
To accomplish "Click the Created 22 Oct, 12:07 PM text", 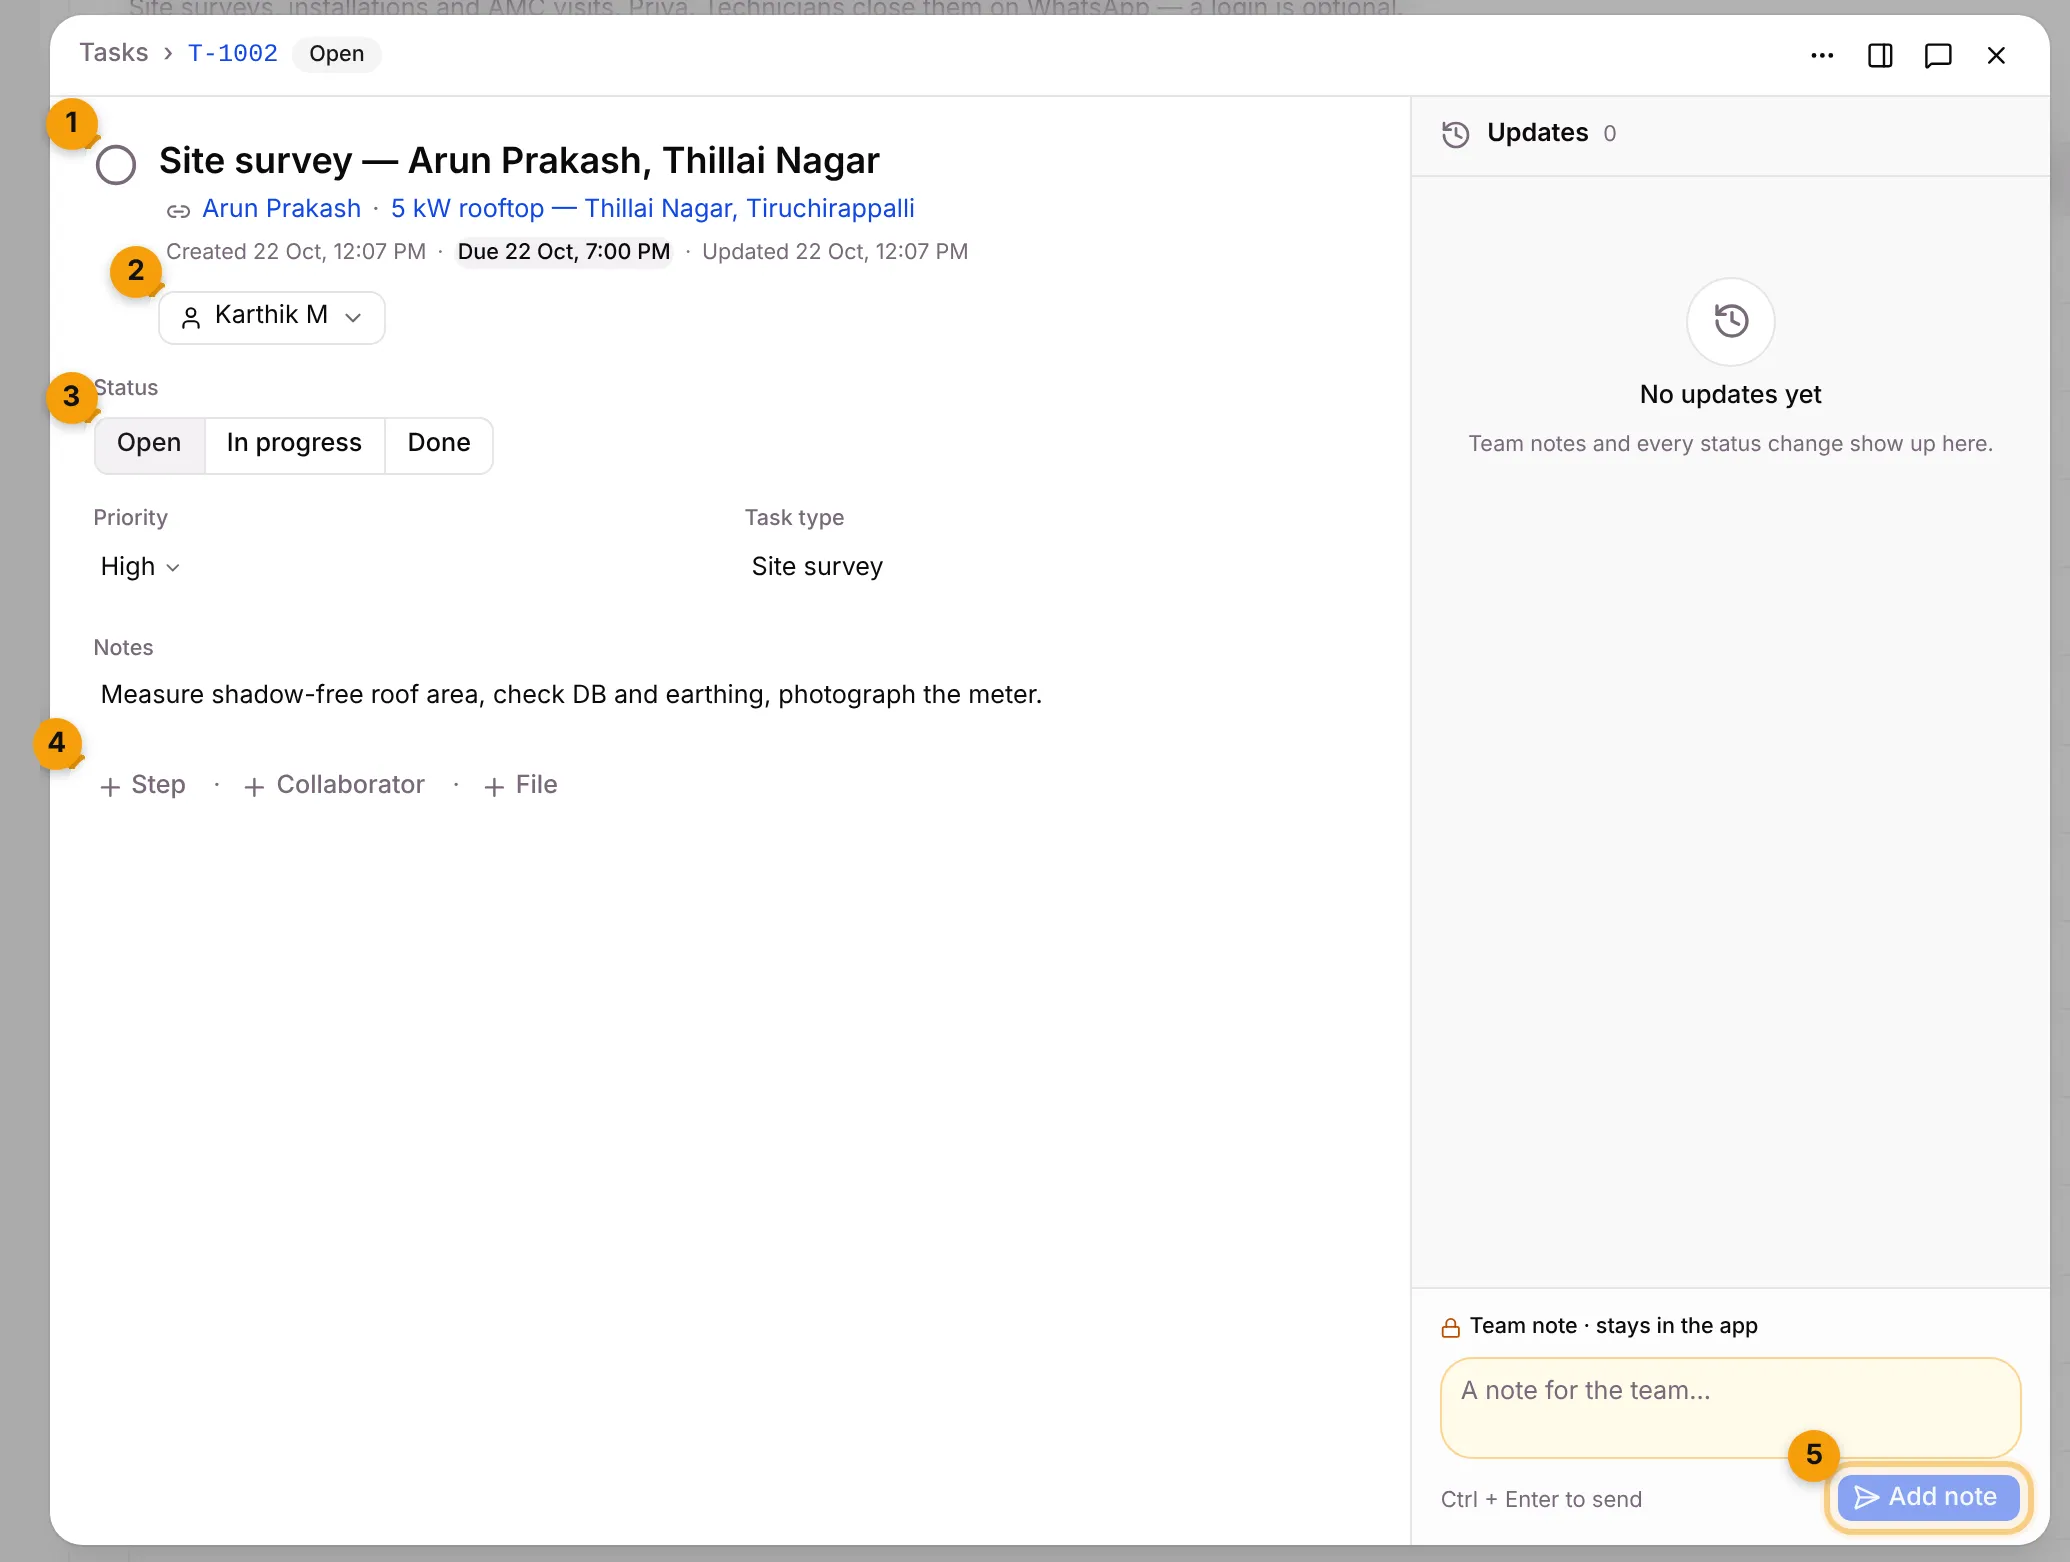I will [x=296, y=251].
